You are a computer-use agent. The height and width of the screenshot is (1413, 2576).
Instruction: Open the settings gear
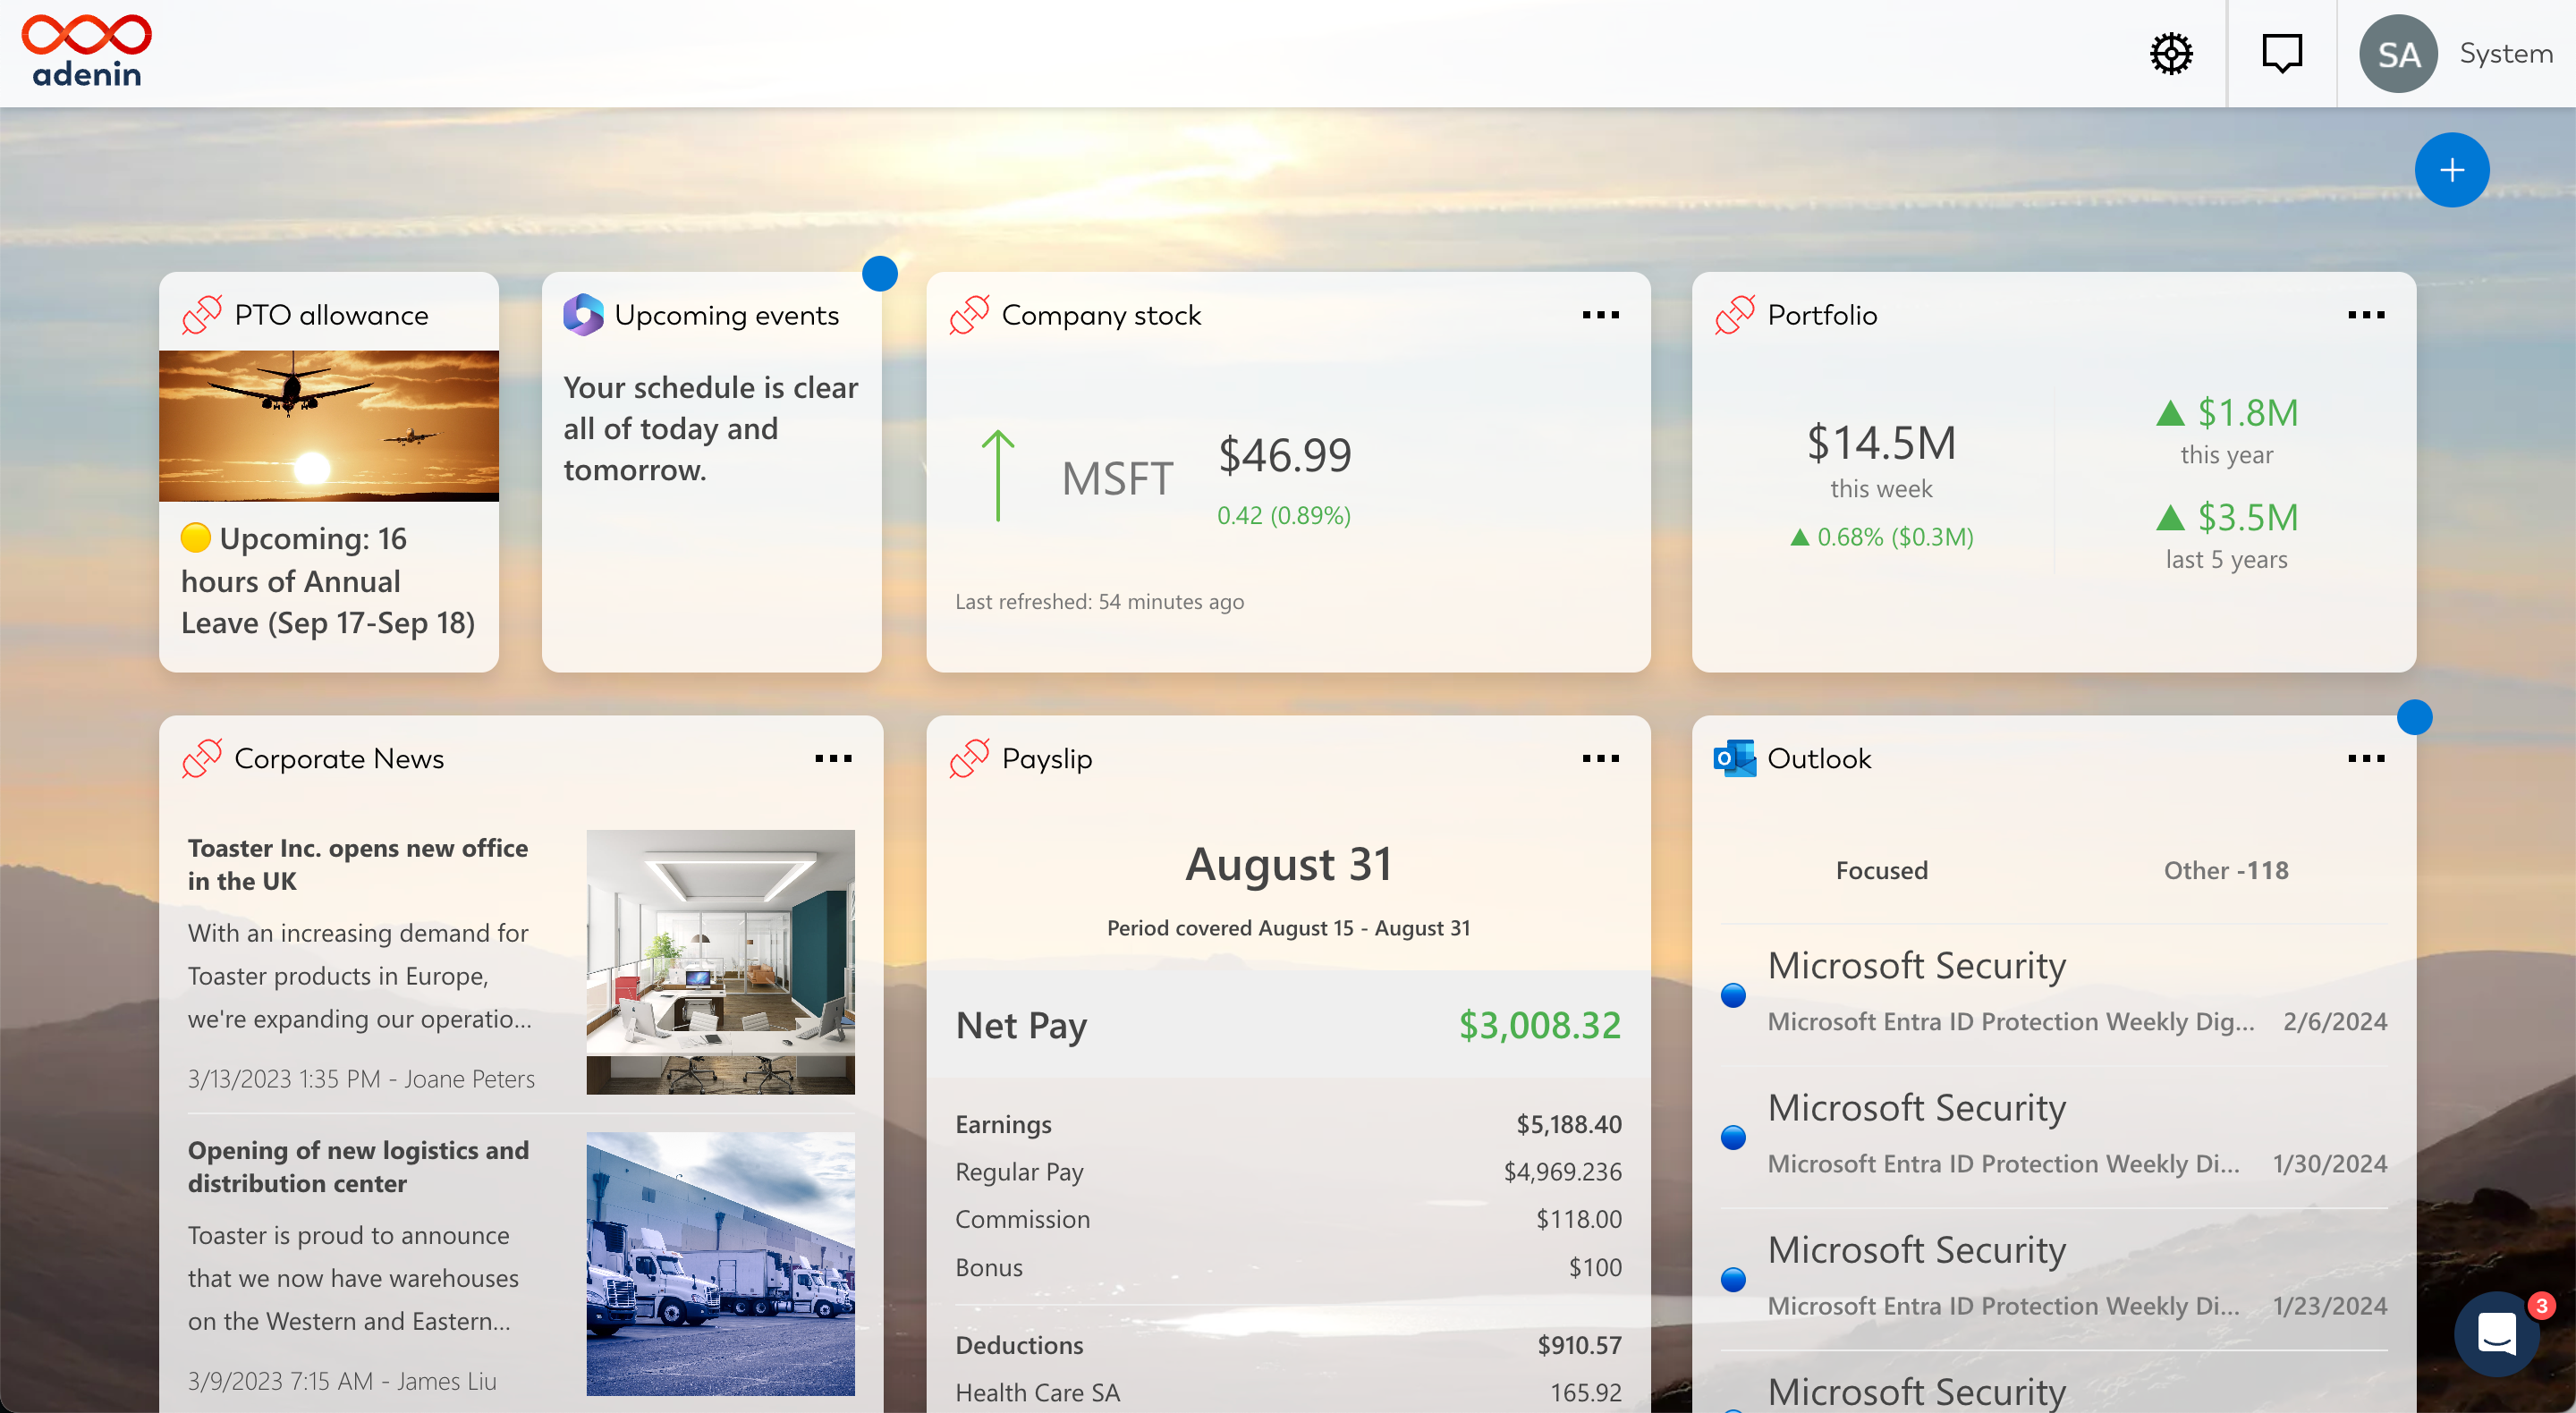click(2171, 54)
